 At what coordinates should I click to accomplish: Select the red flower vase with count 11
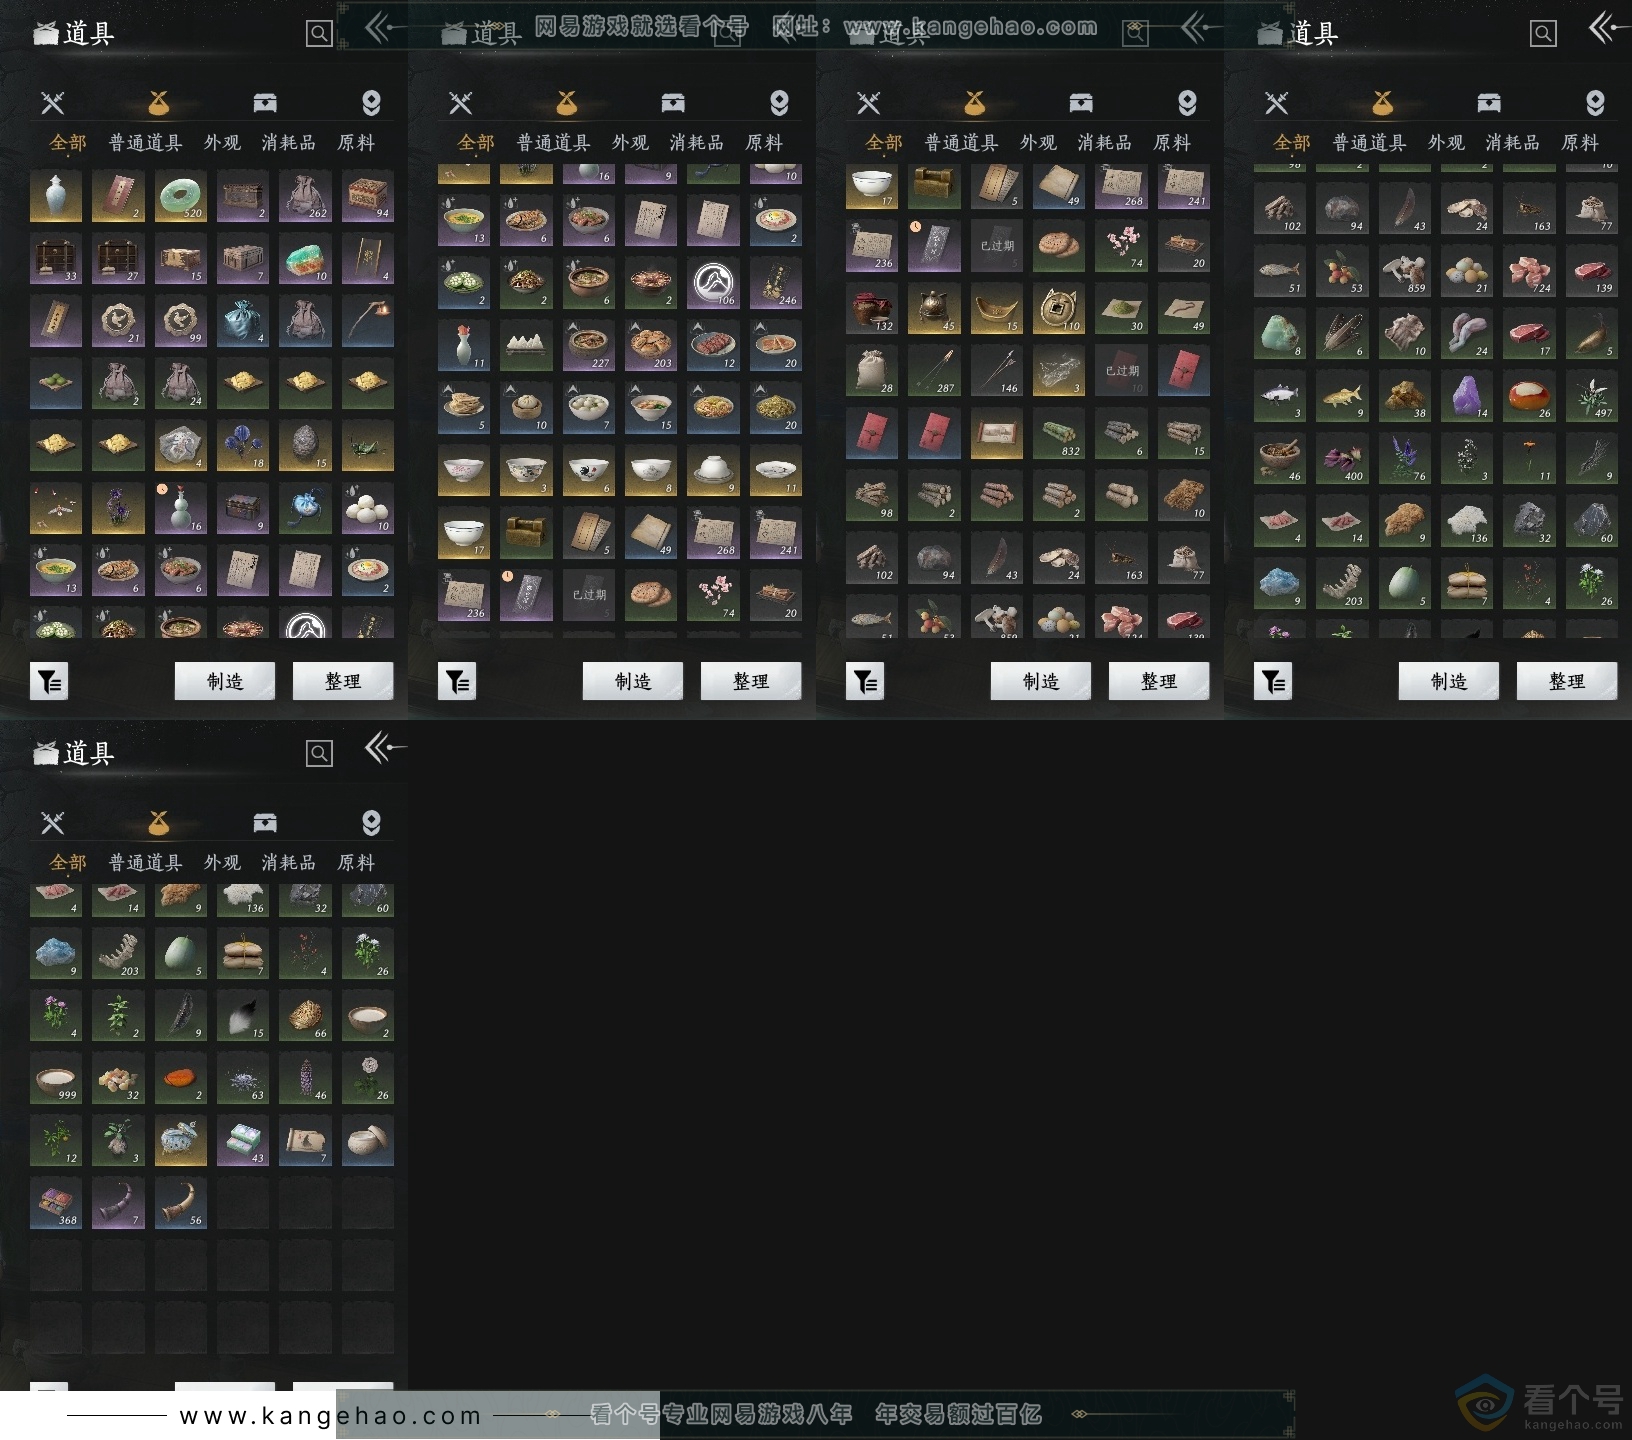pos(464,346)
